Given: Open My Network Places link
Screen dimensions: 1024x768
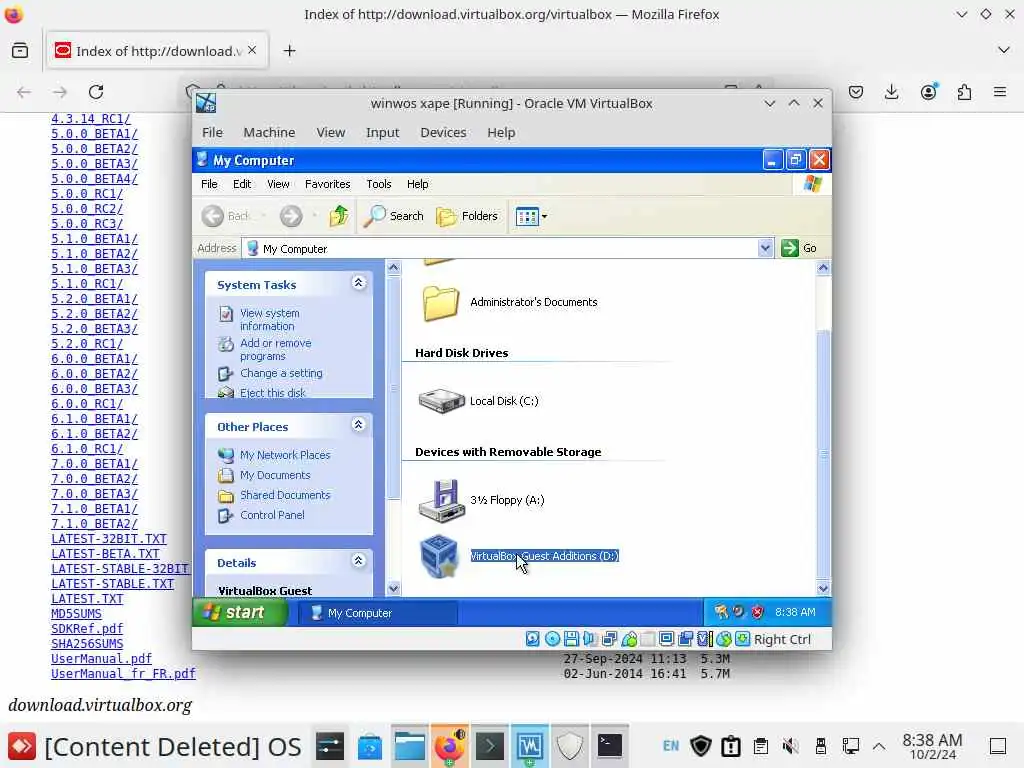Looking at the screenshot, I should 285,455.
